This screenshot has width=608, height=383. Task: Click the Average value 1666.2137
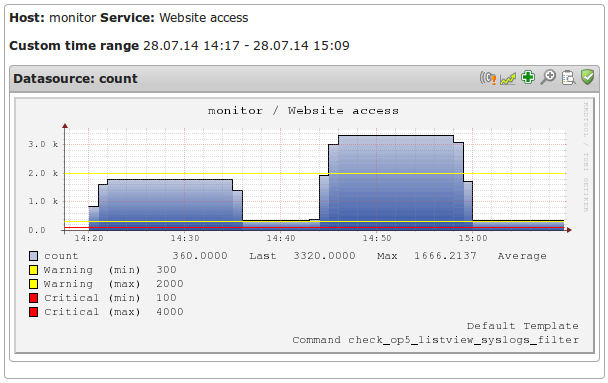(445, 256)
